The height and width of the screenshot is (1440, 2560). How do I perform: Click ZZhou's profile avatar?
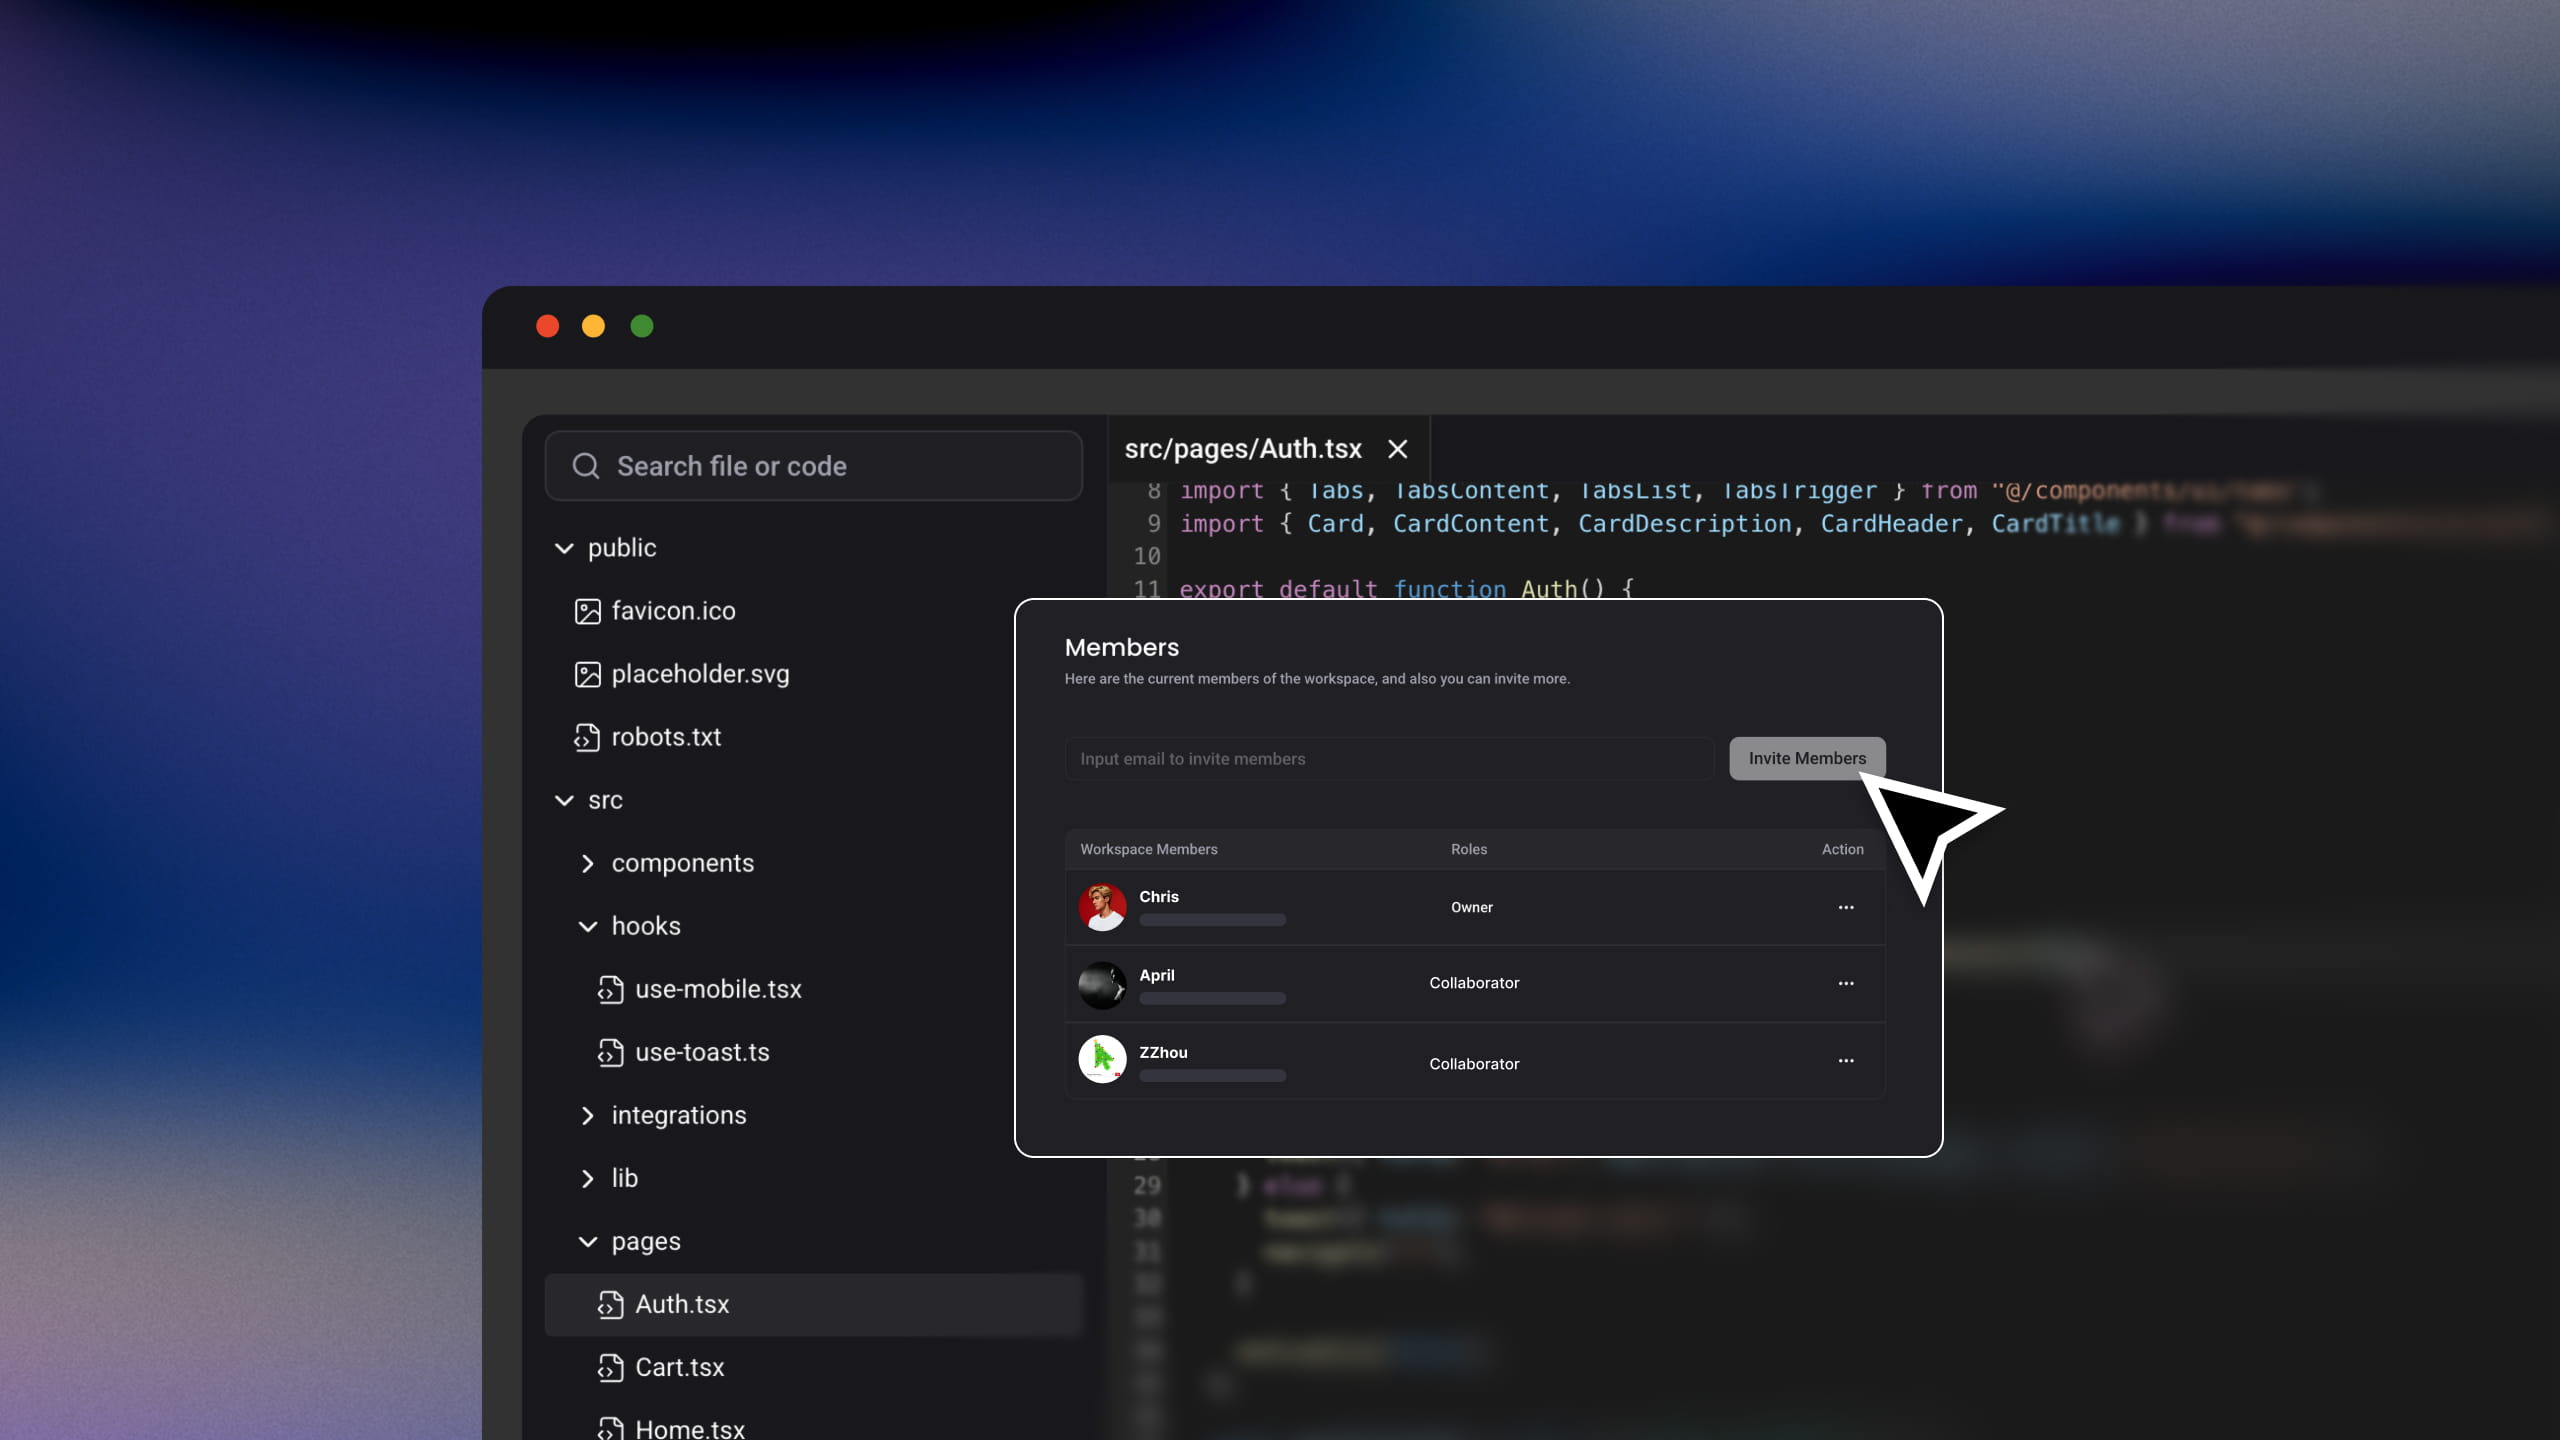tap(1102, 1059)
